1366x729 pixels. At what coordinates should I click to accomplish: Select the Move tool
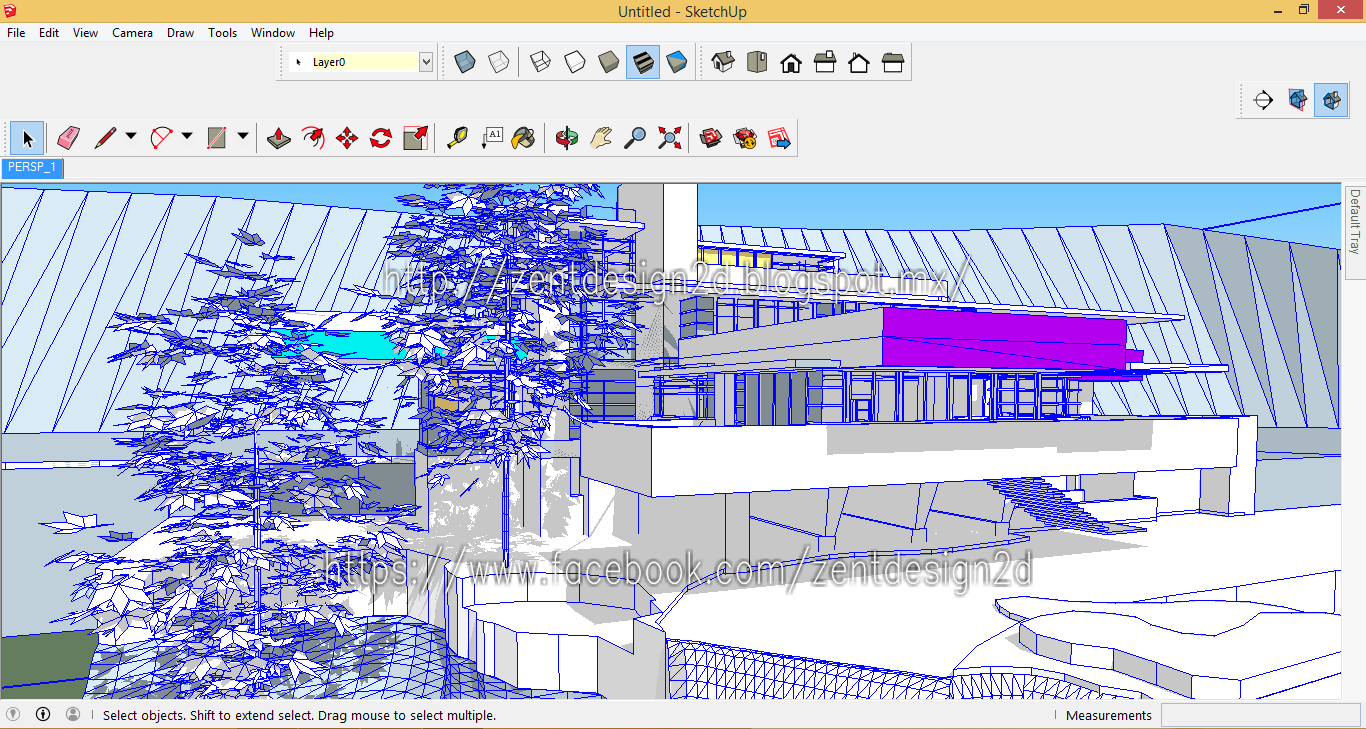click(x=347, y=138)
